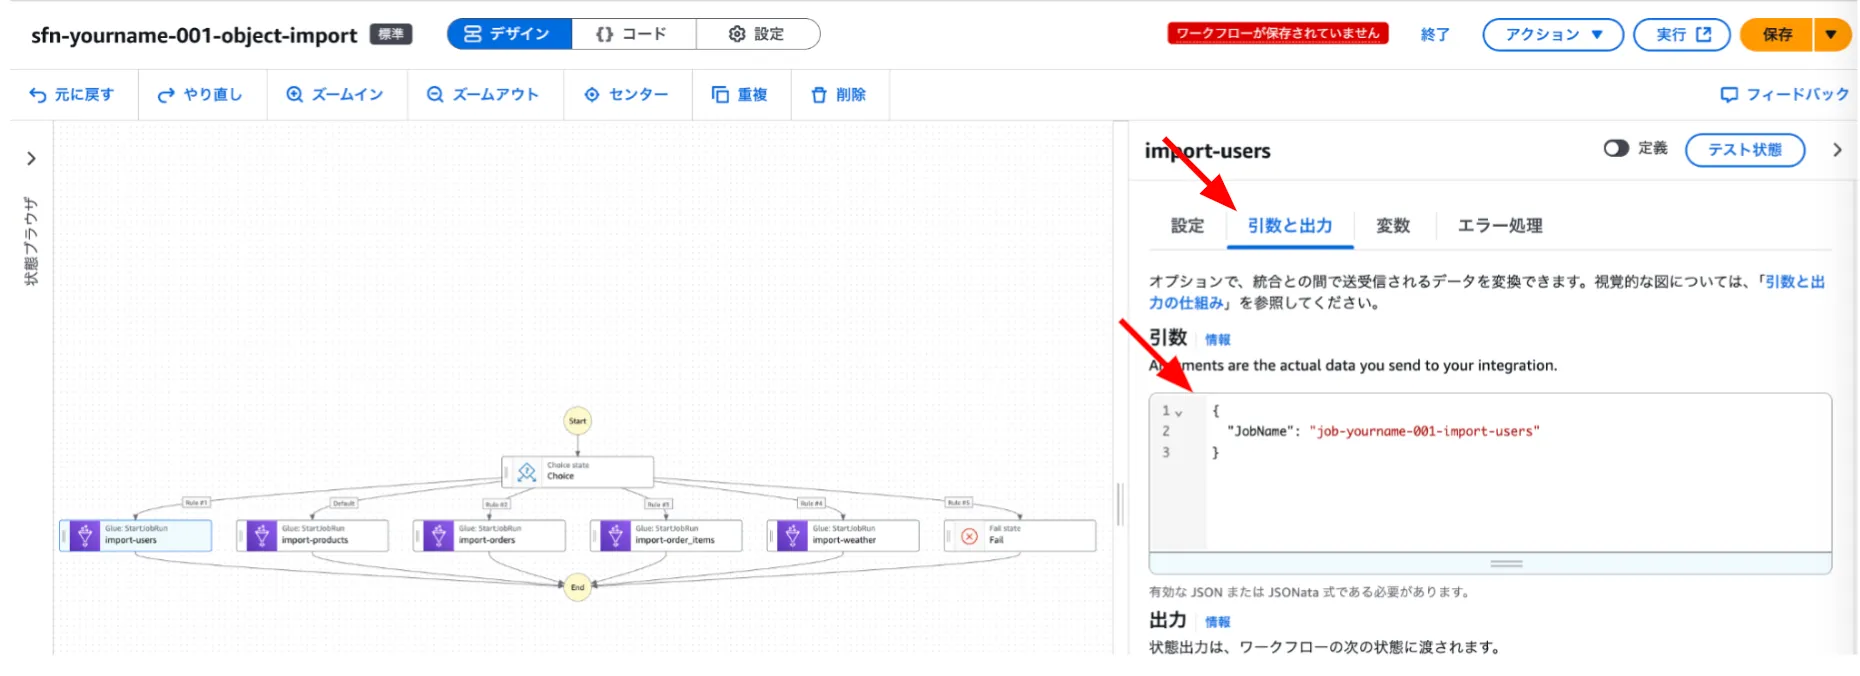Collapse the import-users inspector panel

1837,150
